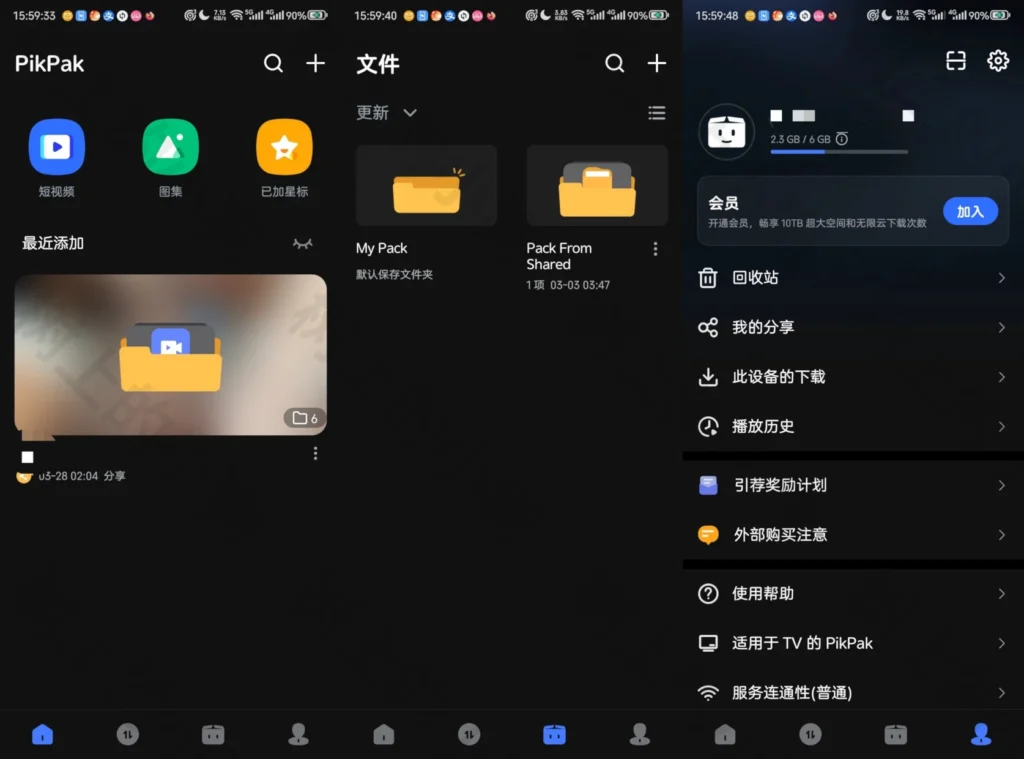Image resolution: width=1024 pixels, height=759 pixels.
Task: Switch files to list view
Action: coord(656,113)
